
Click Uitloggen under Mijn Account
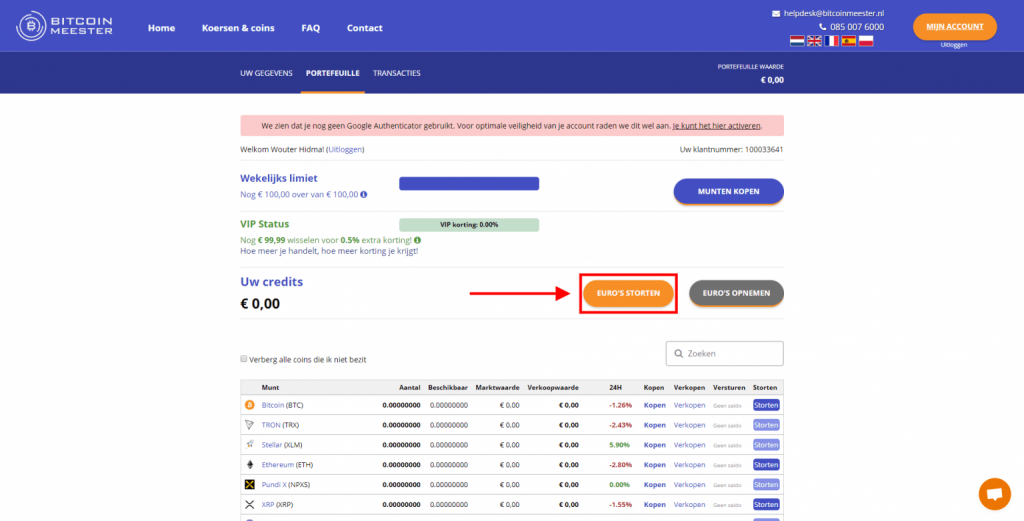pos(954,45)
